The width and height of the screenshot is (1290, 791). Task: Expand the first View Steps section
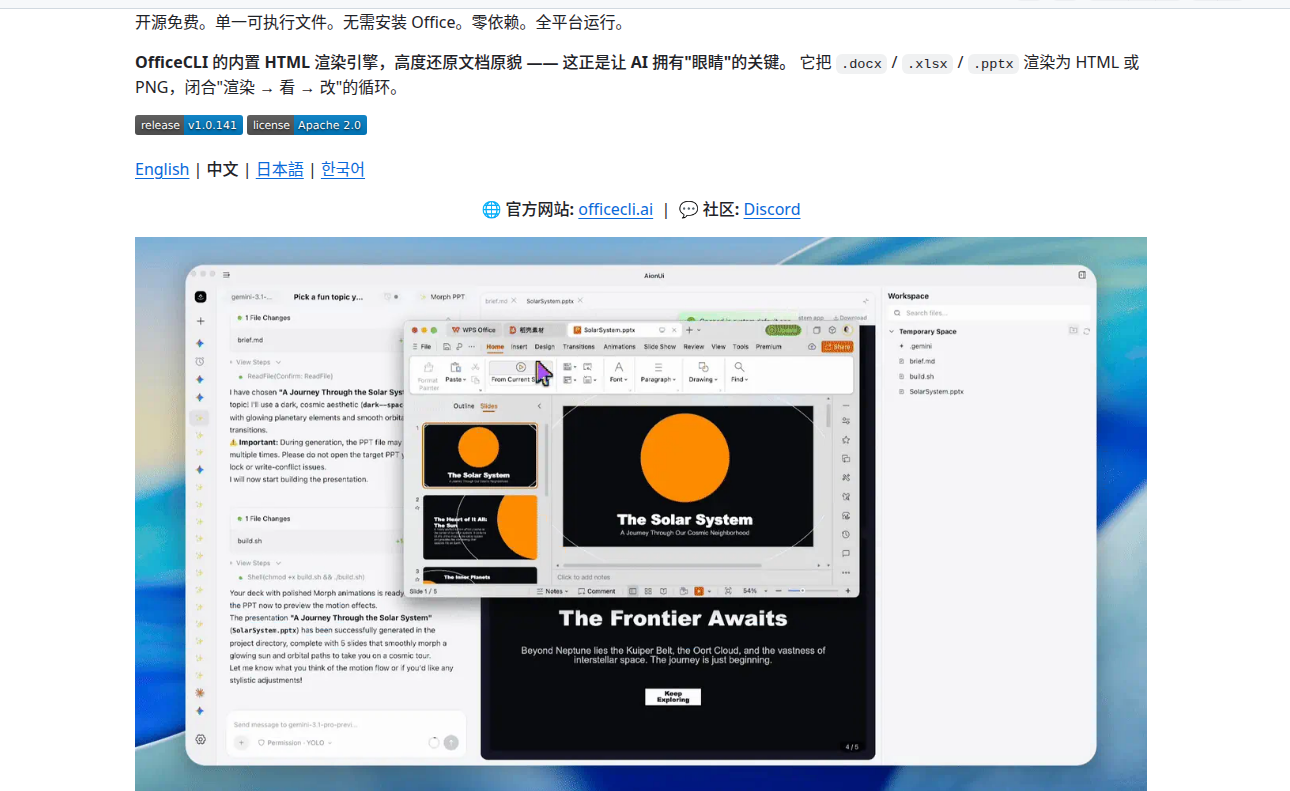255,362
